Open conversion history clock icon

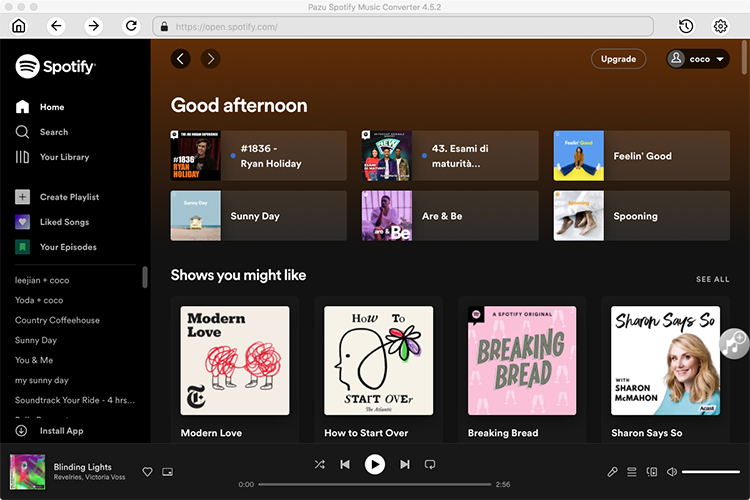point(686,26)
